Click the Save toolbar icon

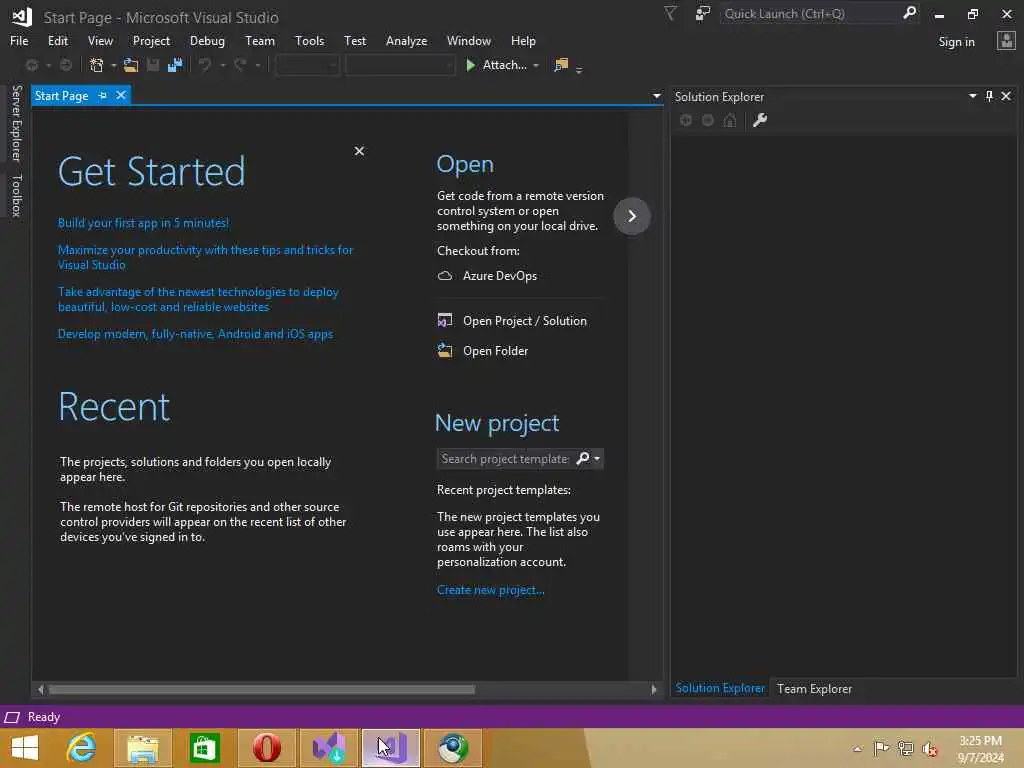pos(153,65)
